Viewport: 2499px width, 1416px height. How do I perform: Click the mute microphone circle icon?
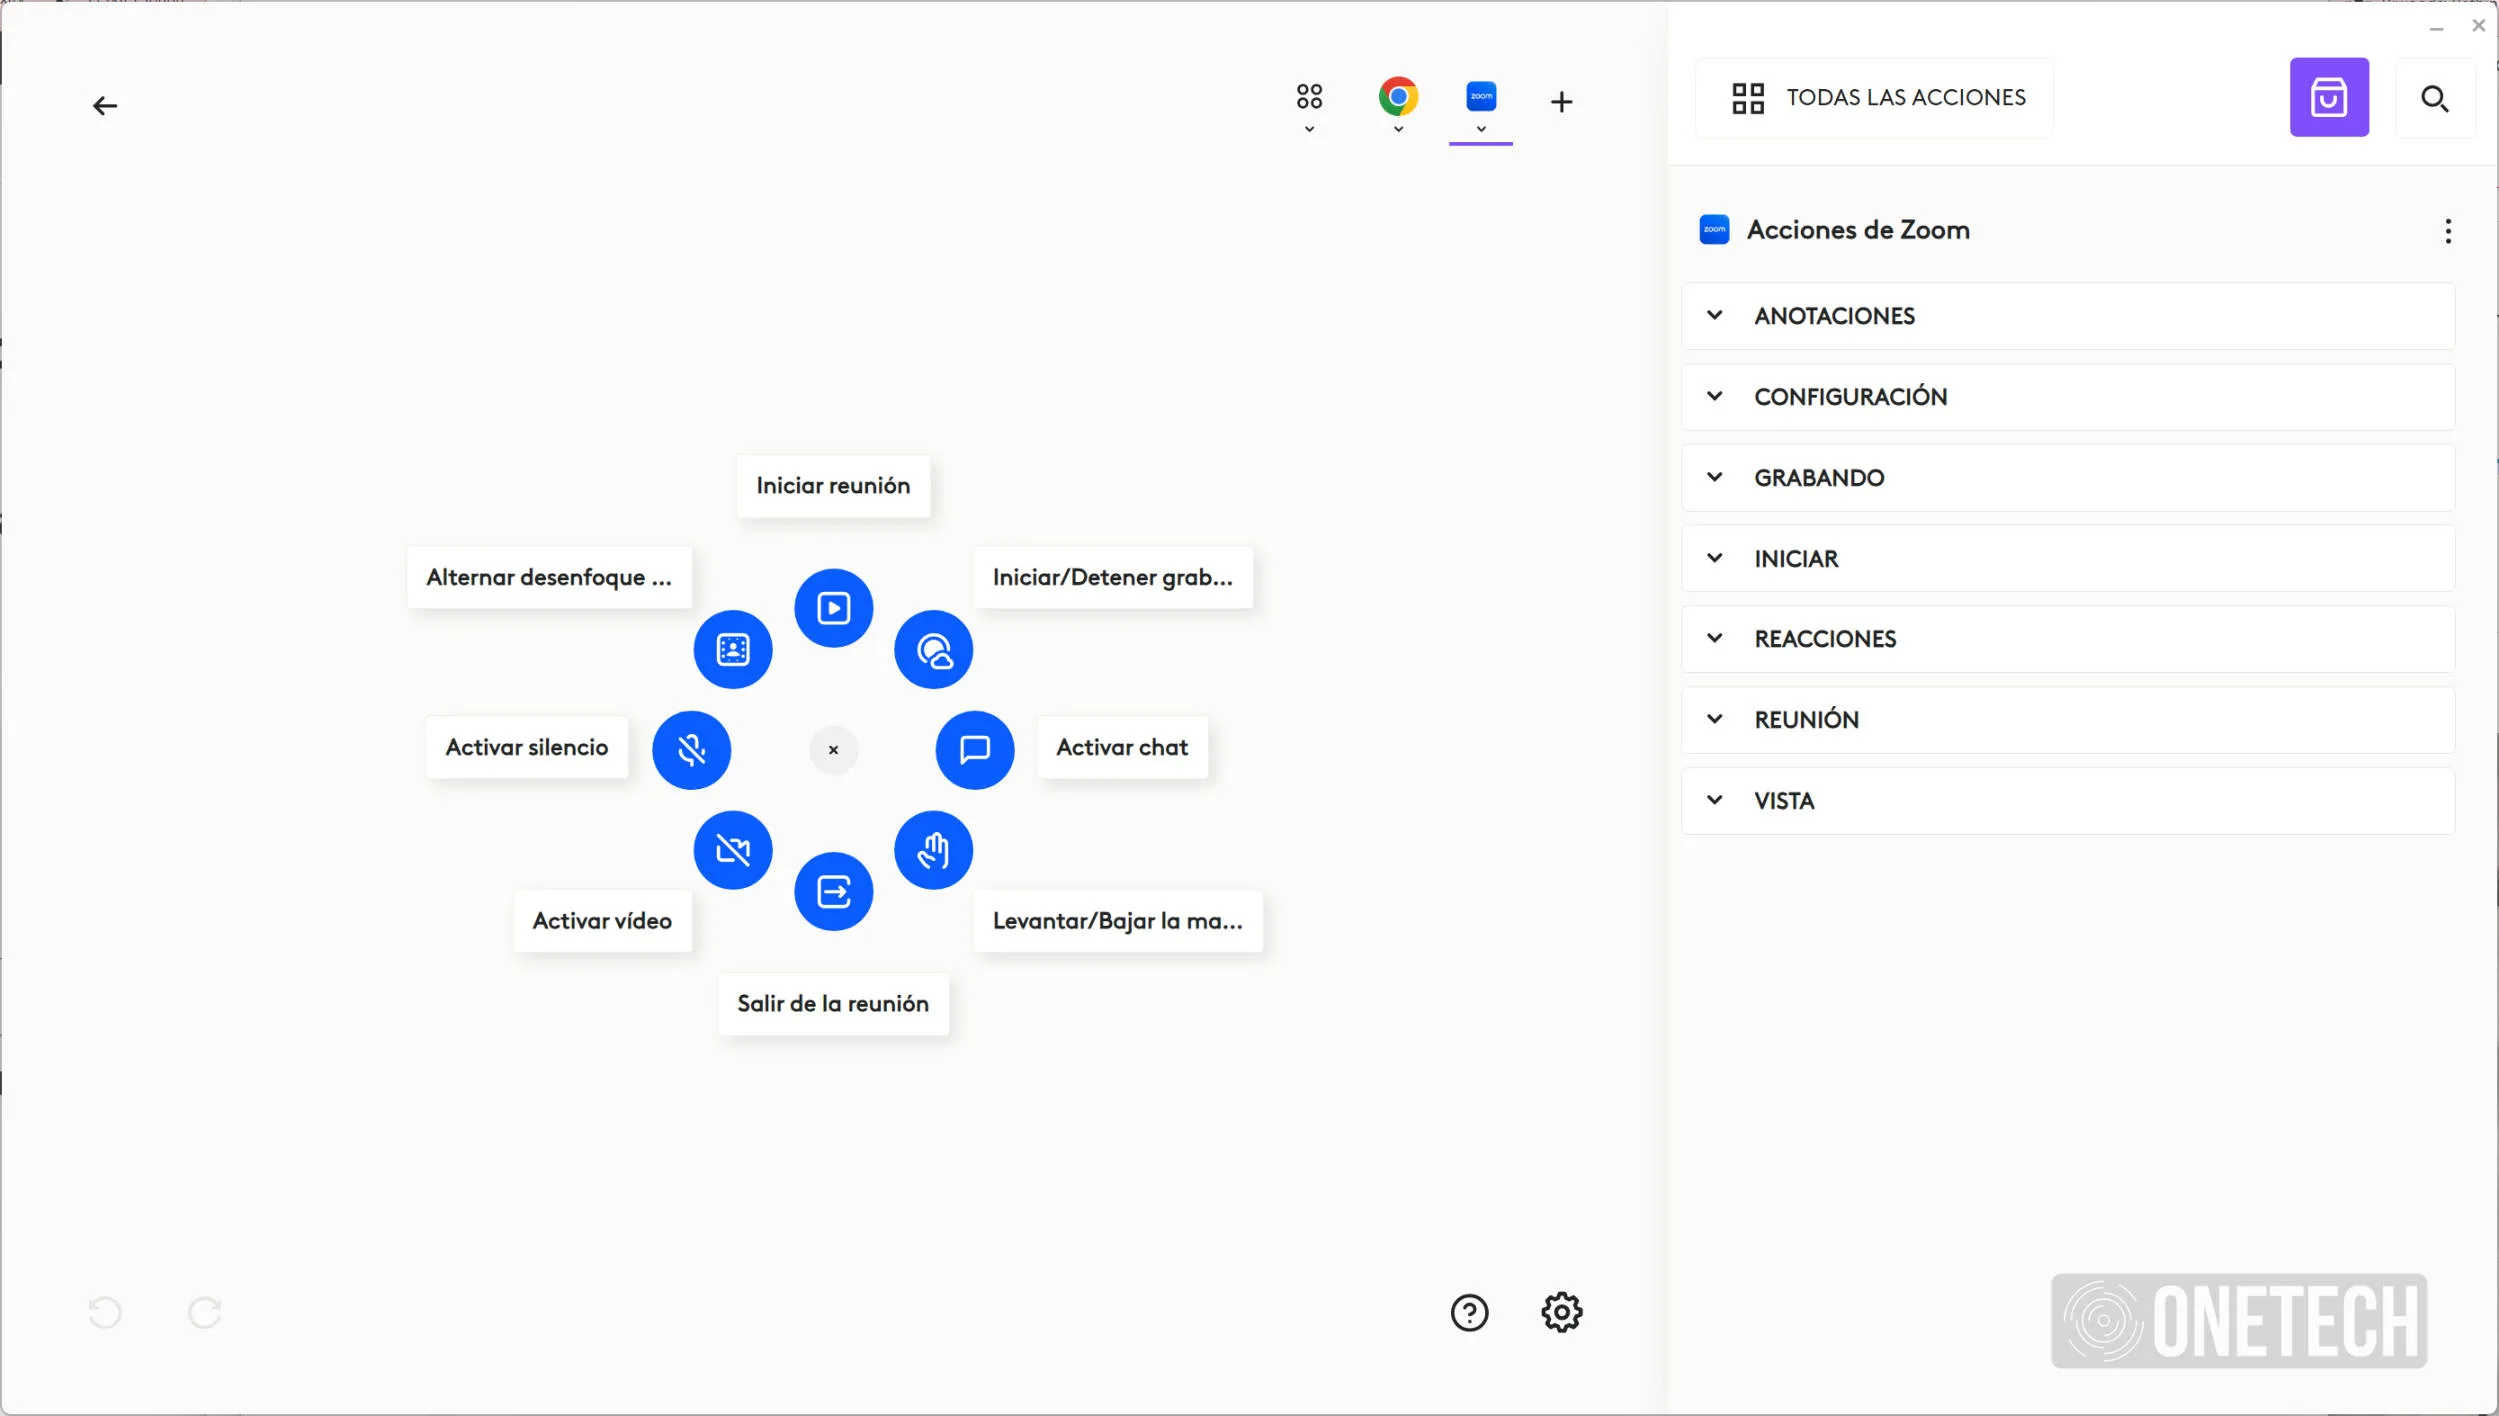tap(691, 750)
